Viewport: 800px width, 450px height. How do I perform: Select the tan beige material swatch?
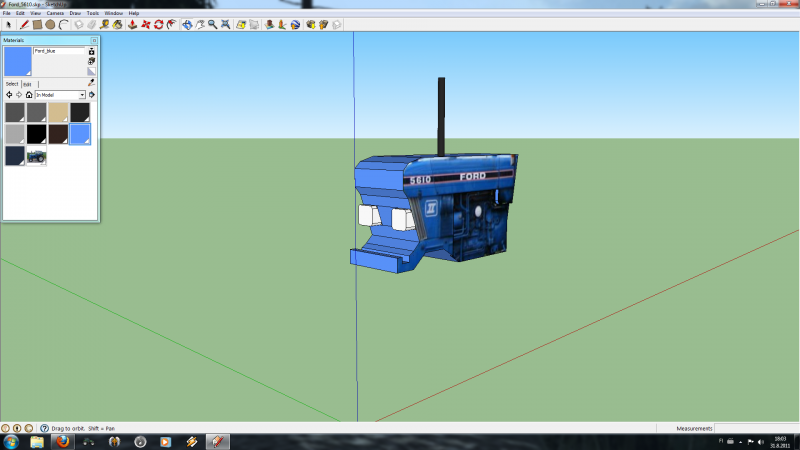(x=58, y=112)
